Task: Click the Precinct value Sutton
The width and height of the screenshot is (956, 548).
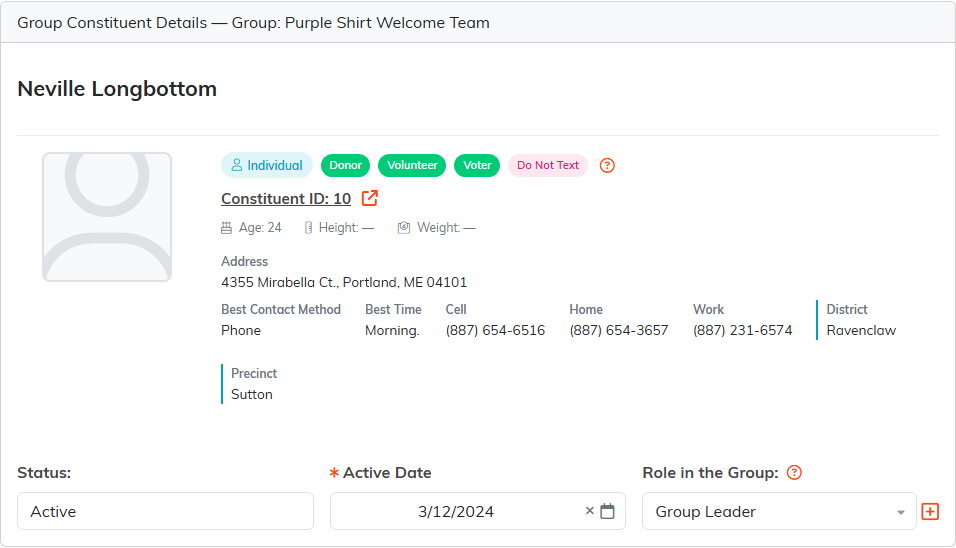Action: (x=252, y=394)
